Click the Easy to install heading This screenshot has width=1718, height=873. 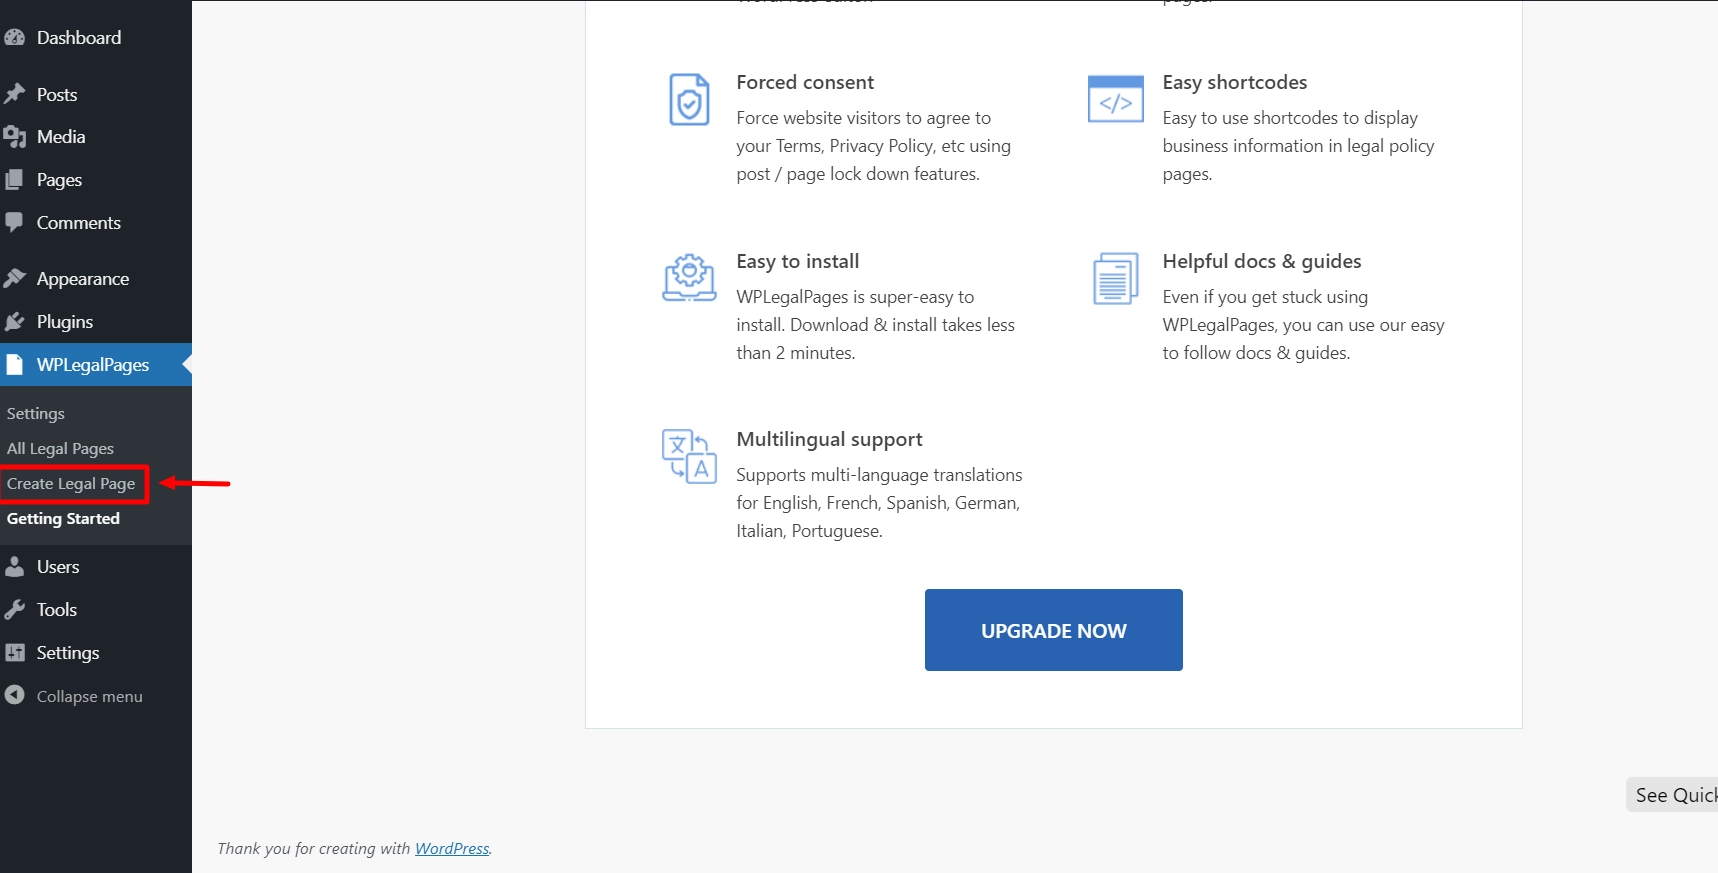coord(798,261)
